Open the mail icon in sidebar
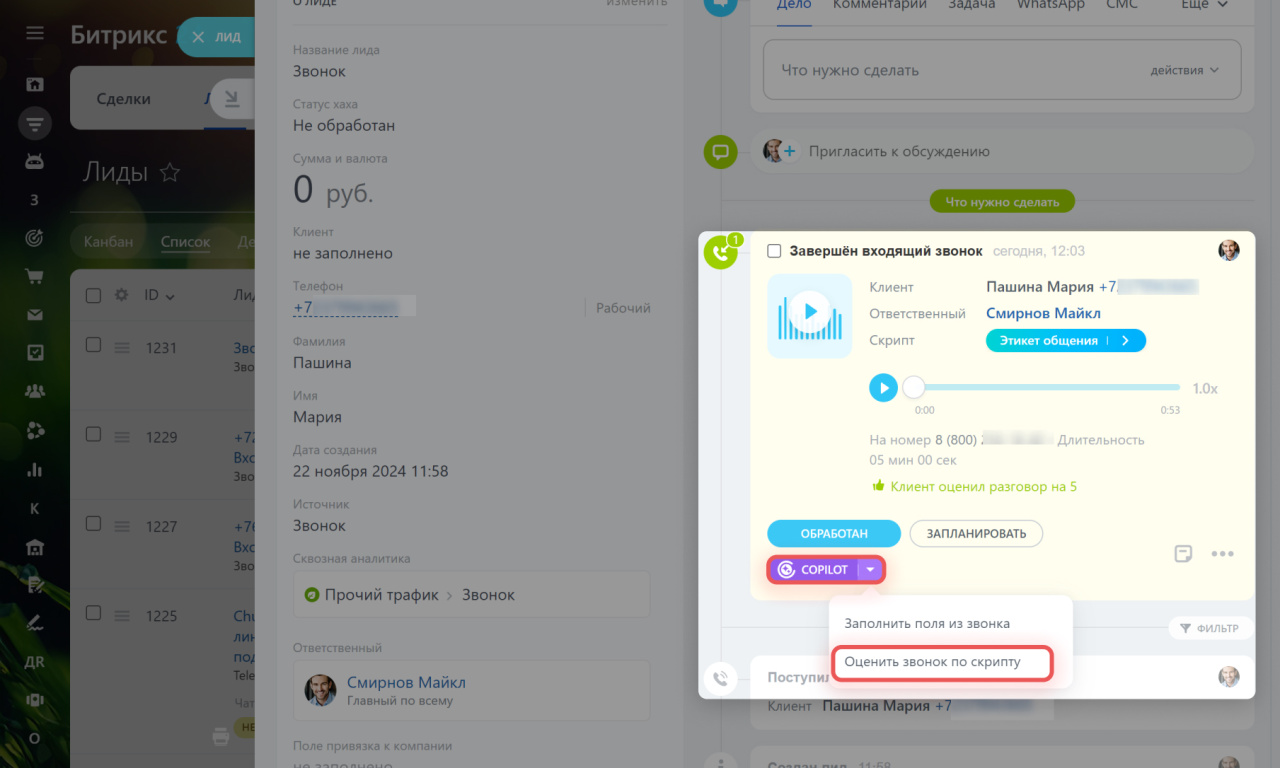This screenshot has width=1280, height=768. (35, 315)
